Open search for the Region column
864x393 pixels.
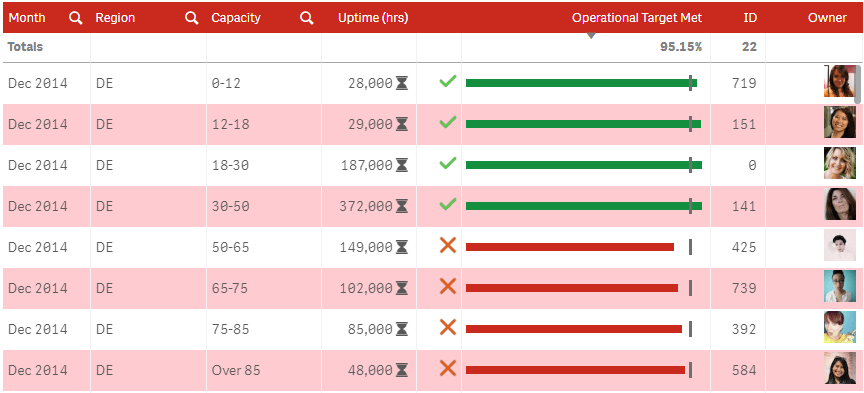[x=191, y=18]
